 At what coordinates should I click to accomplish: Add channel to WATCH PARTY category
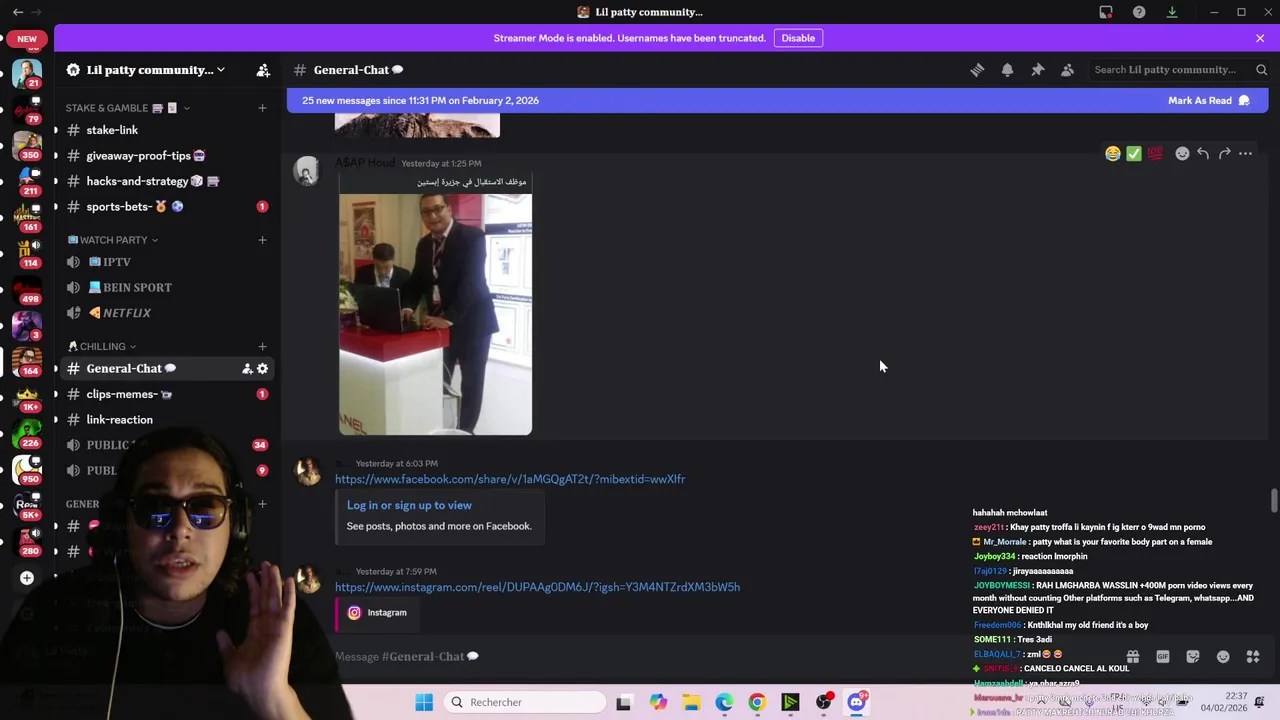click(x=262, y=240)
